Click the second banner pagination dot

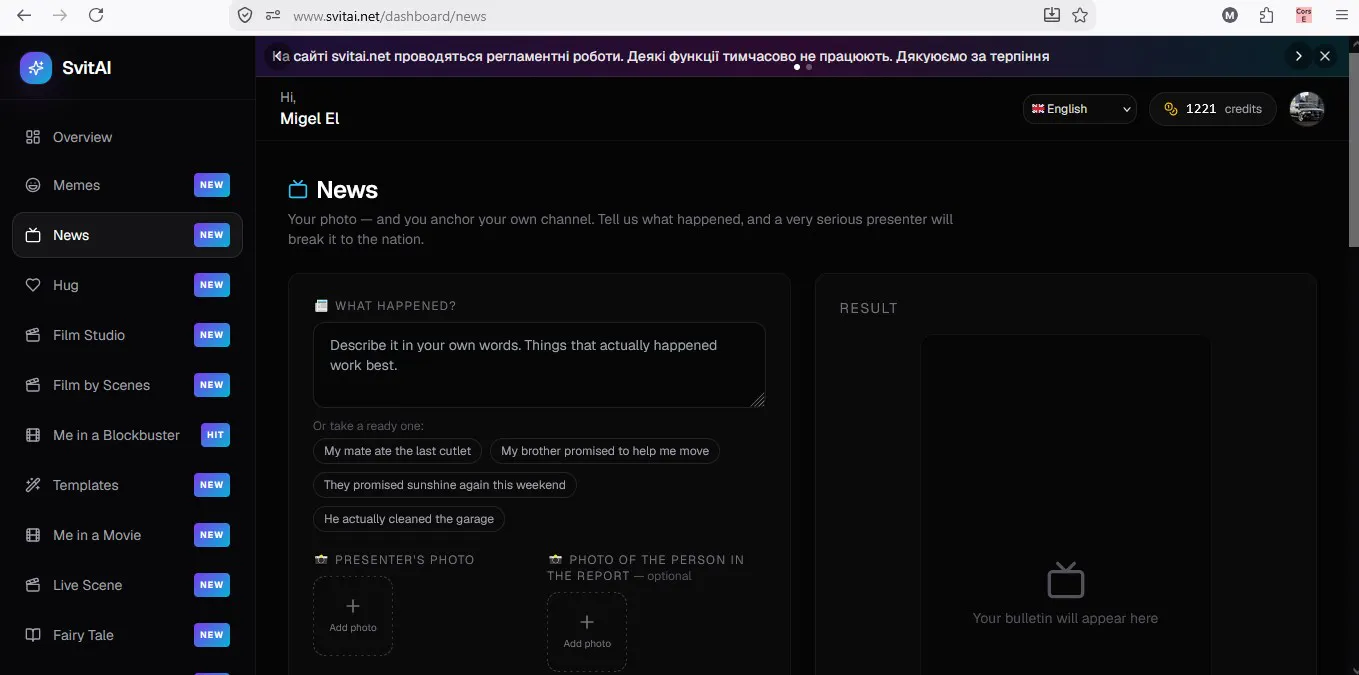pyautogui.click(x=809, y=68)
